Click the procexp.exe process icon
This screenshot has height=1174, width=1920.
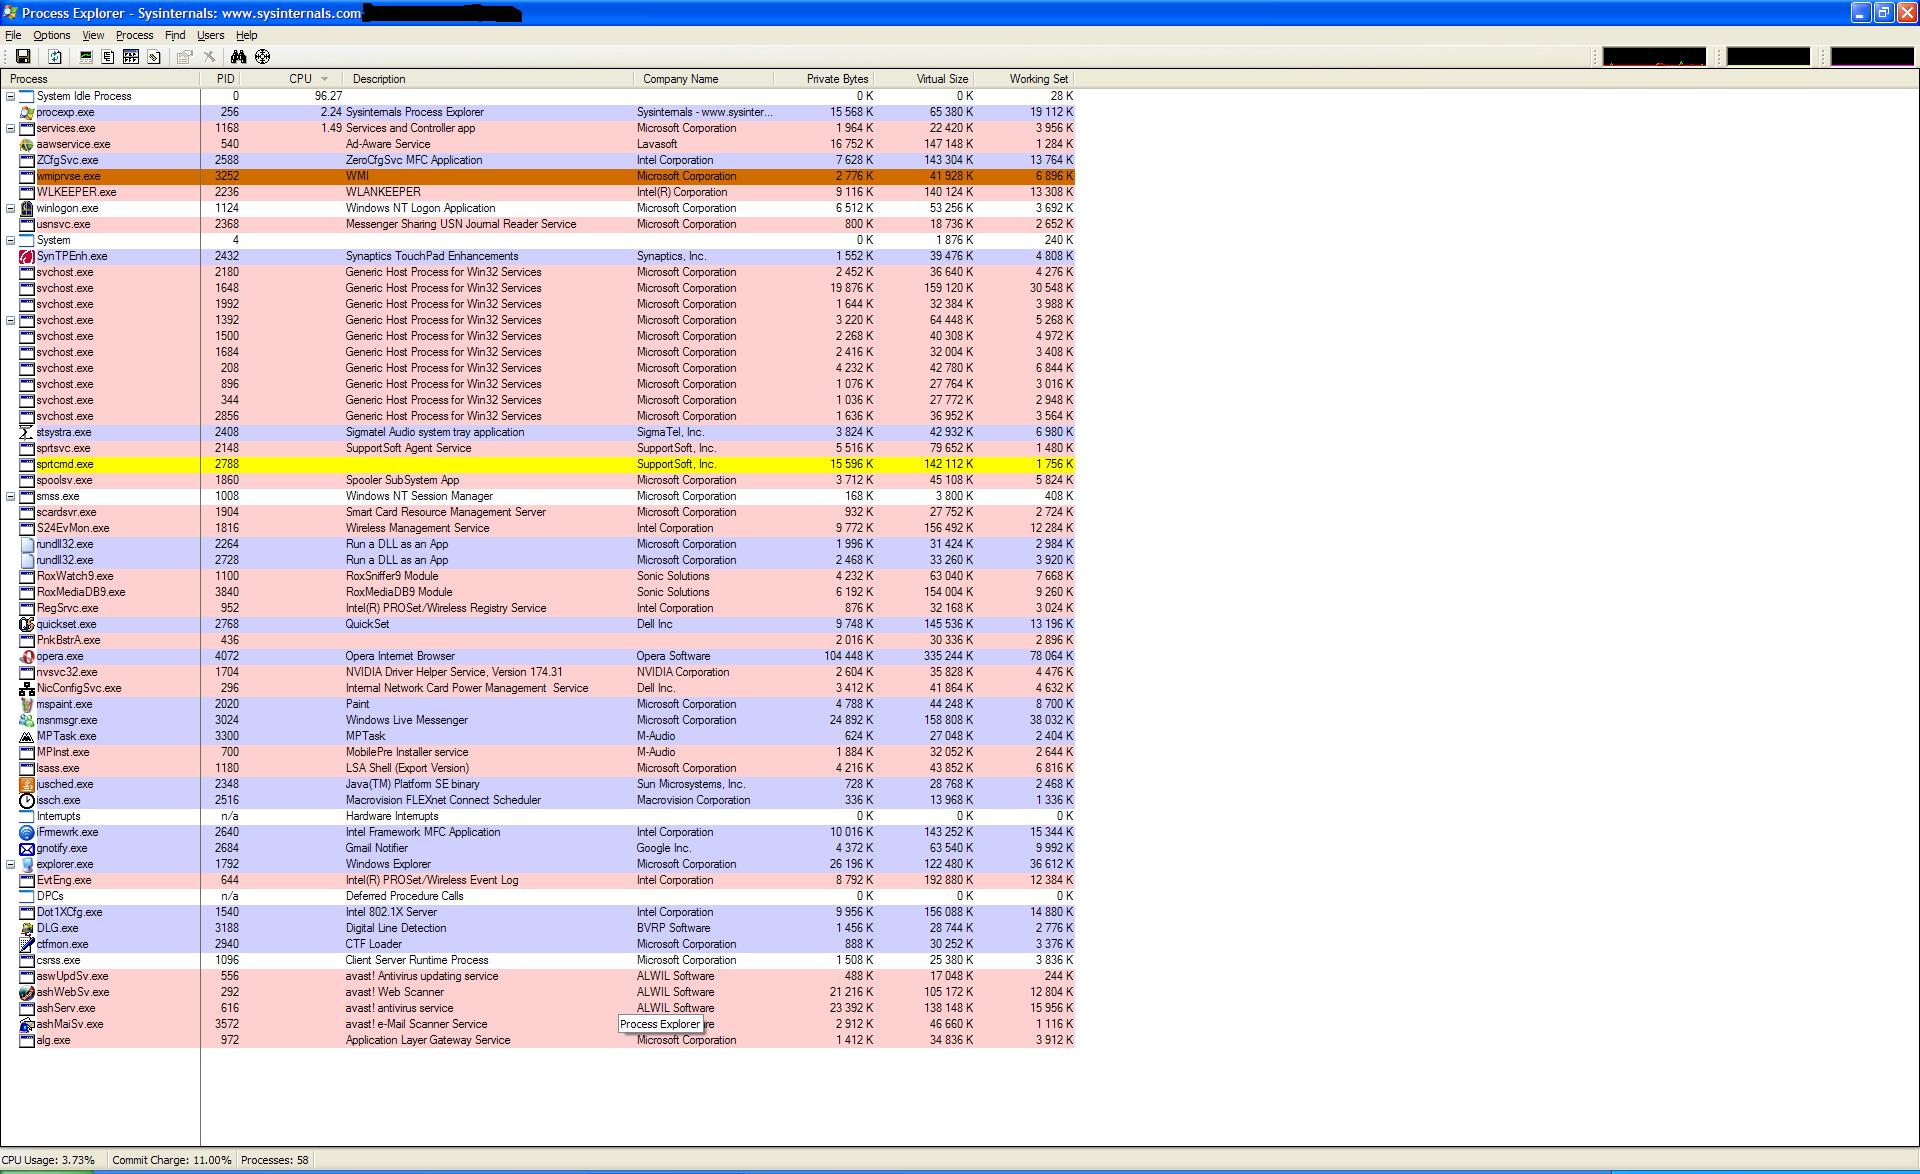27,112
